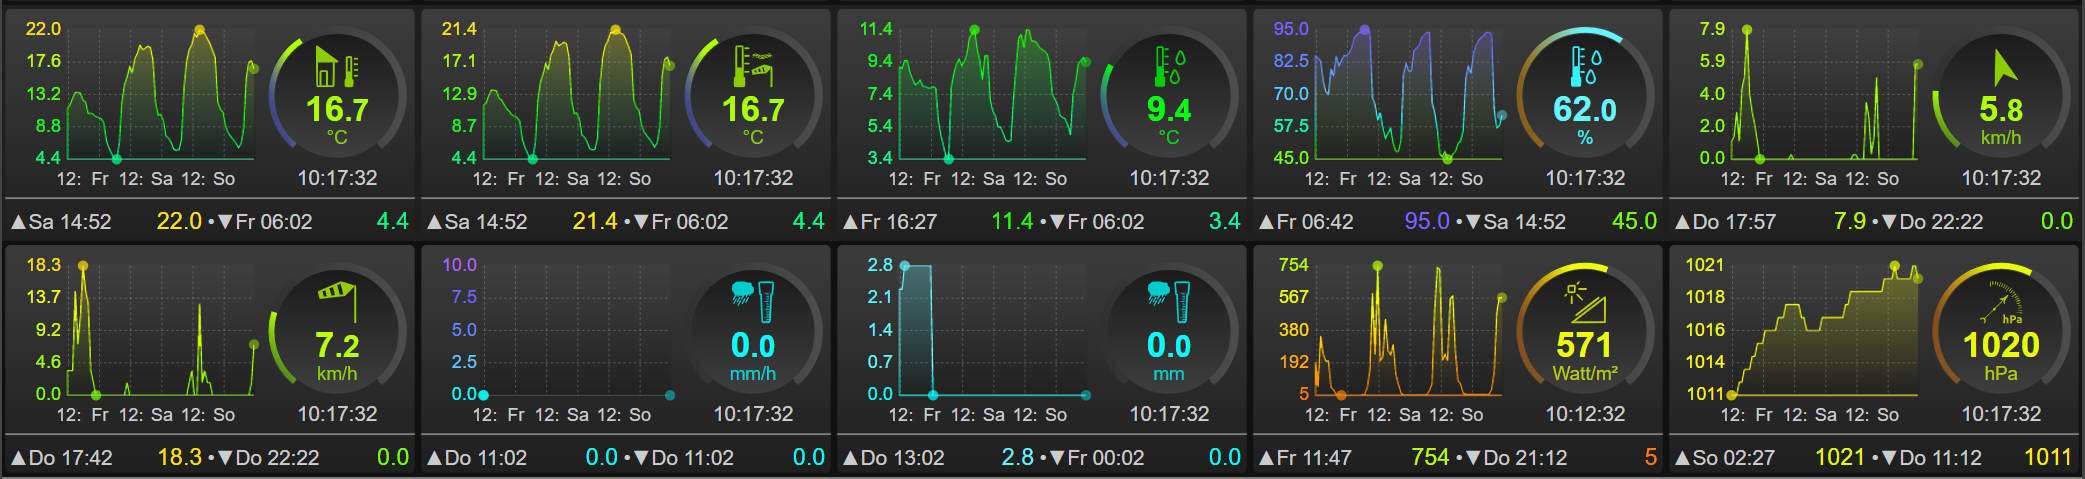Click humidity min value 45.0 in footer

(x=1634, y=221)
